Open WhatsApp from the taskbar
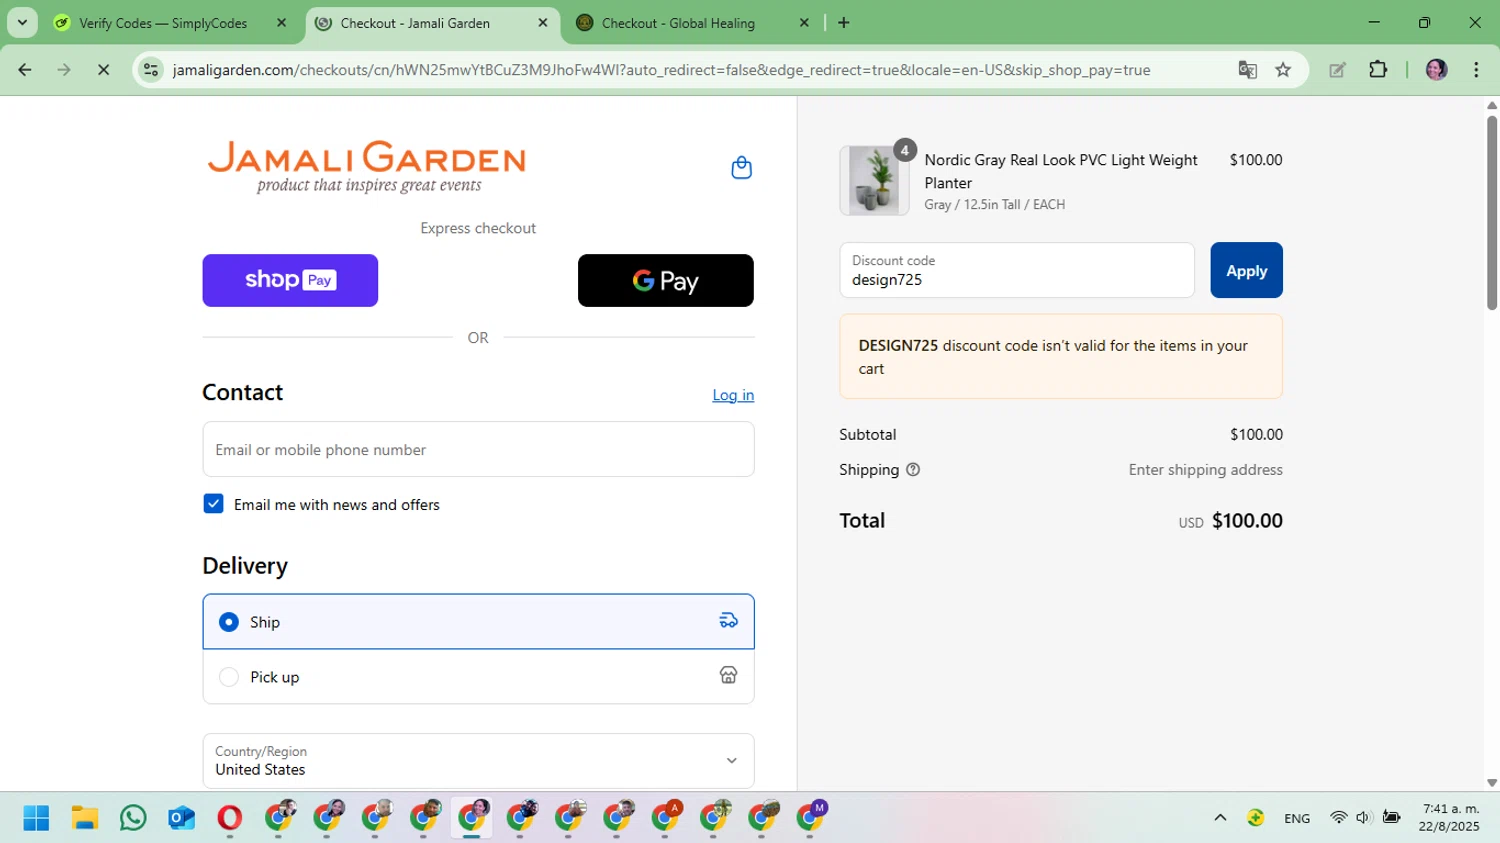The image size is (1500, 843). tap(133, 818)
